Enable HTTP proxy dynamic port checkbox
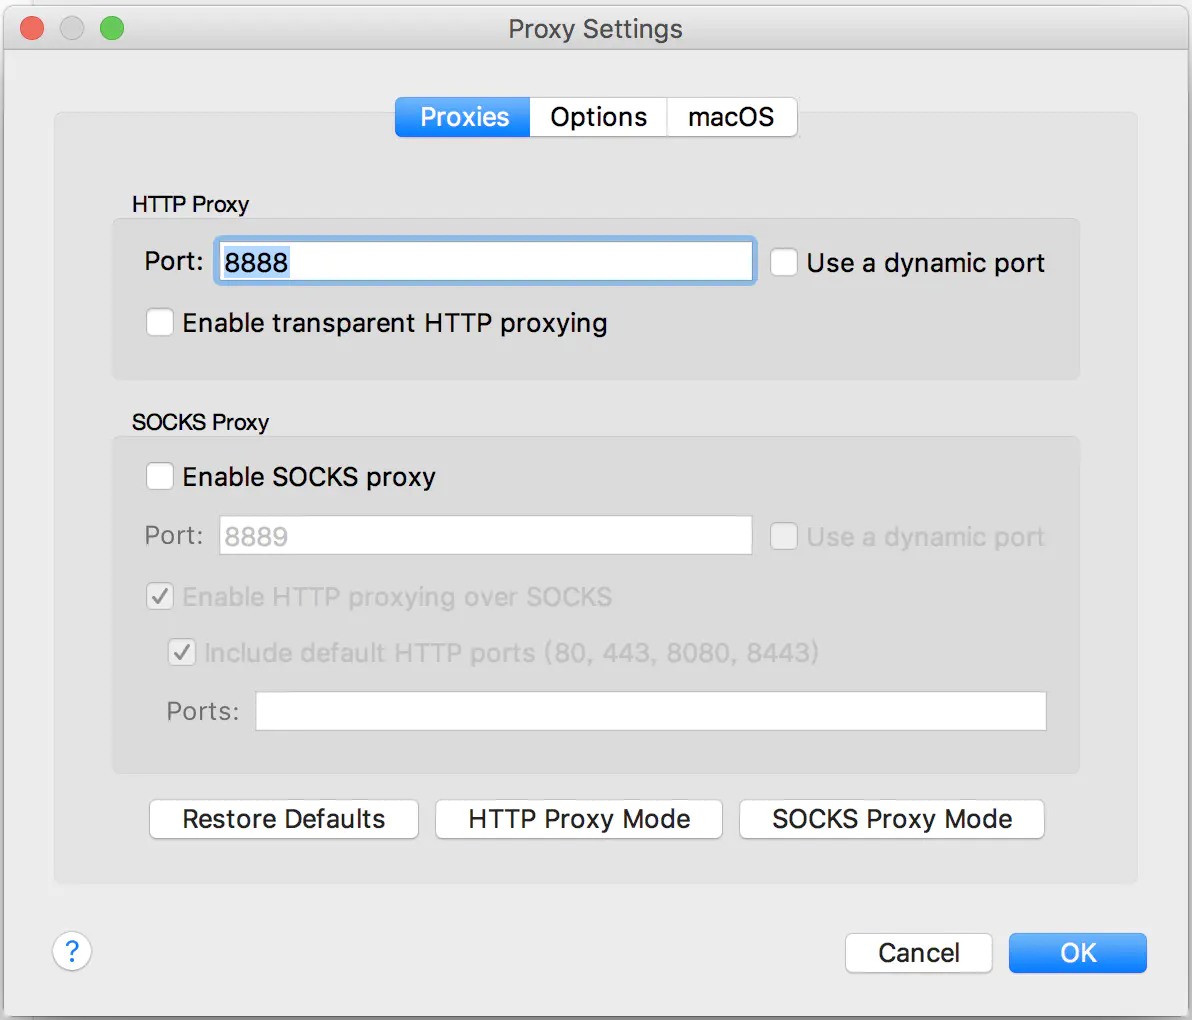The height and width of the screenshot is (1020, 1192). (x=784, y=263)
